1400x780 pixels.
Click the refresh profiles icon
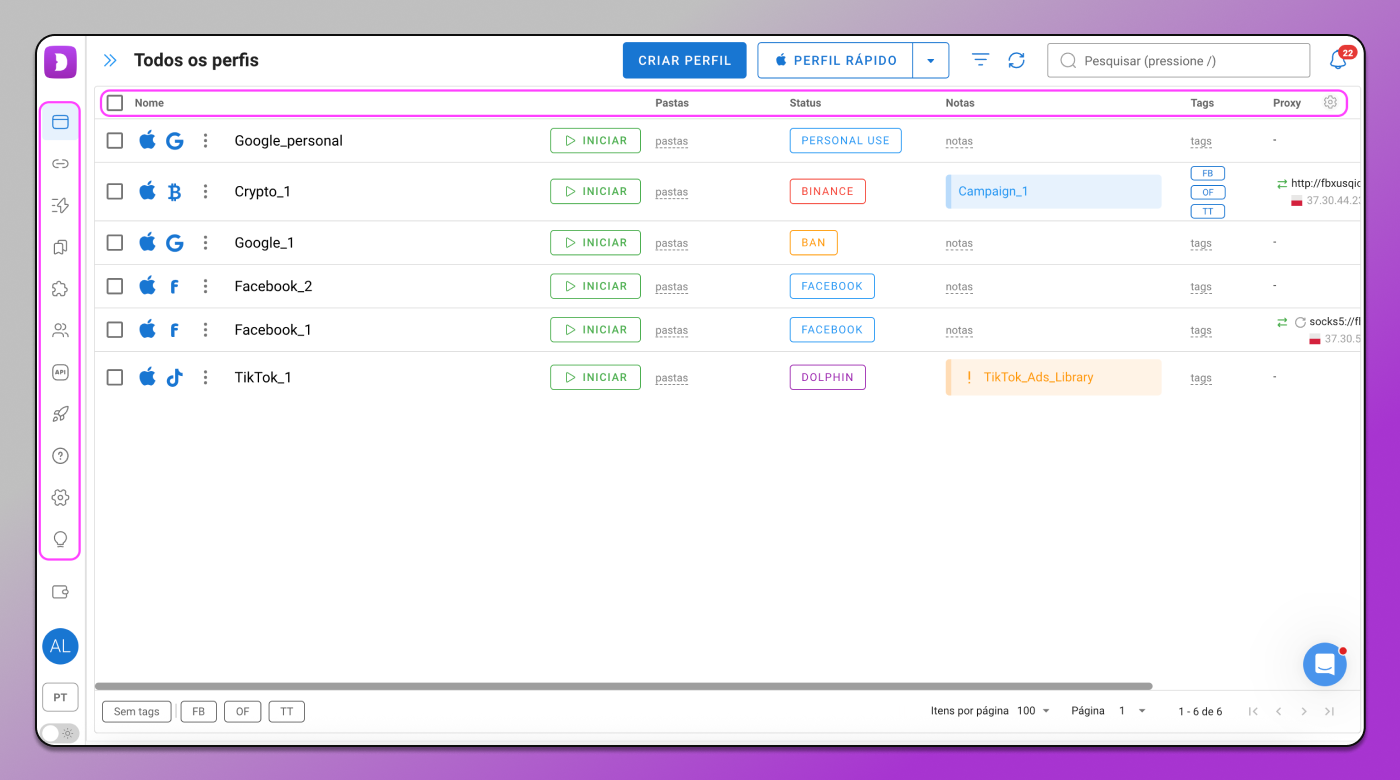click(1016, 60)
